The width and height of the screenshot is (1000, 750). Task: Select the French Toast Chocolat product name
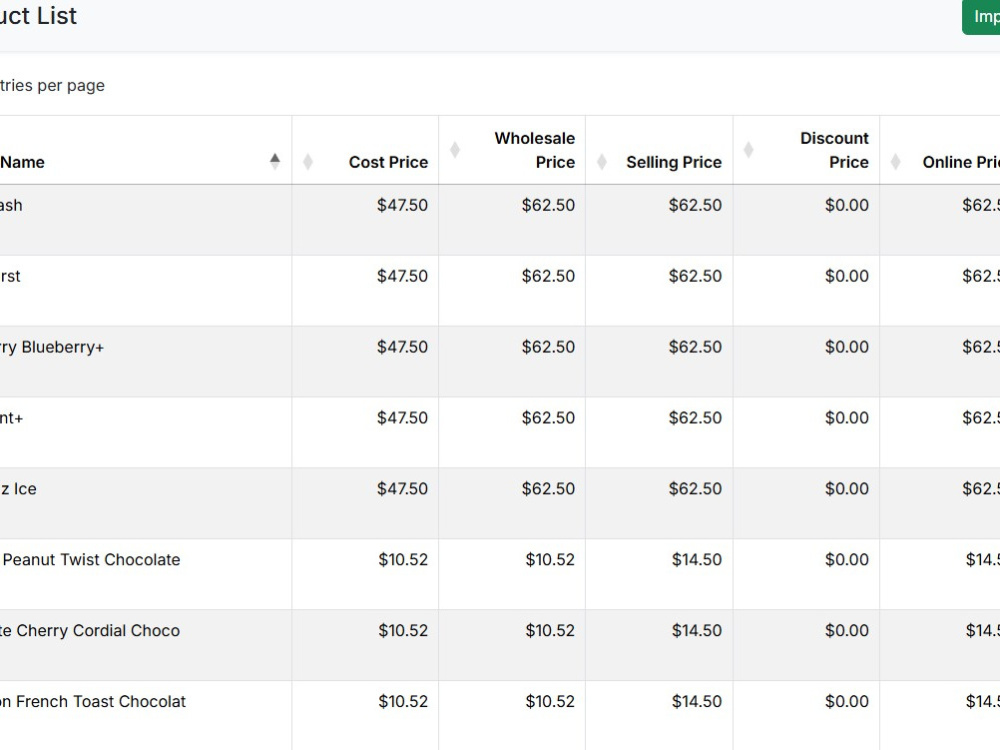point(93,701)
